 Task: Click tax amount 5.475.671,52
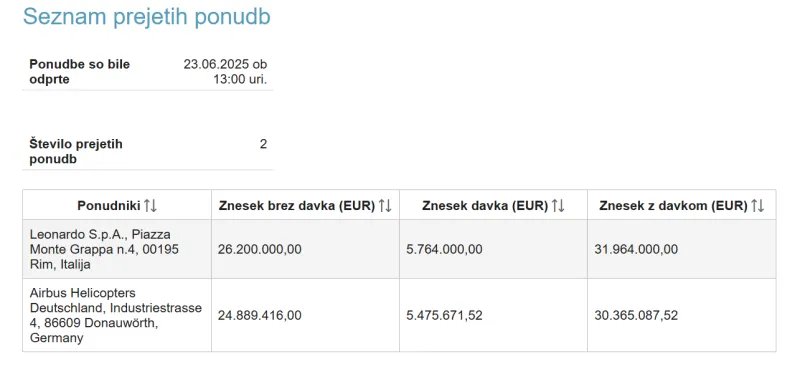[444, 315]
